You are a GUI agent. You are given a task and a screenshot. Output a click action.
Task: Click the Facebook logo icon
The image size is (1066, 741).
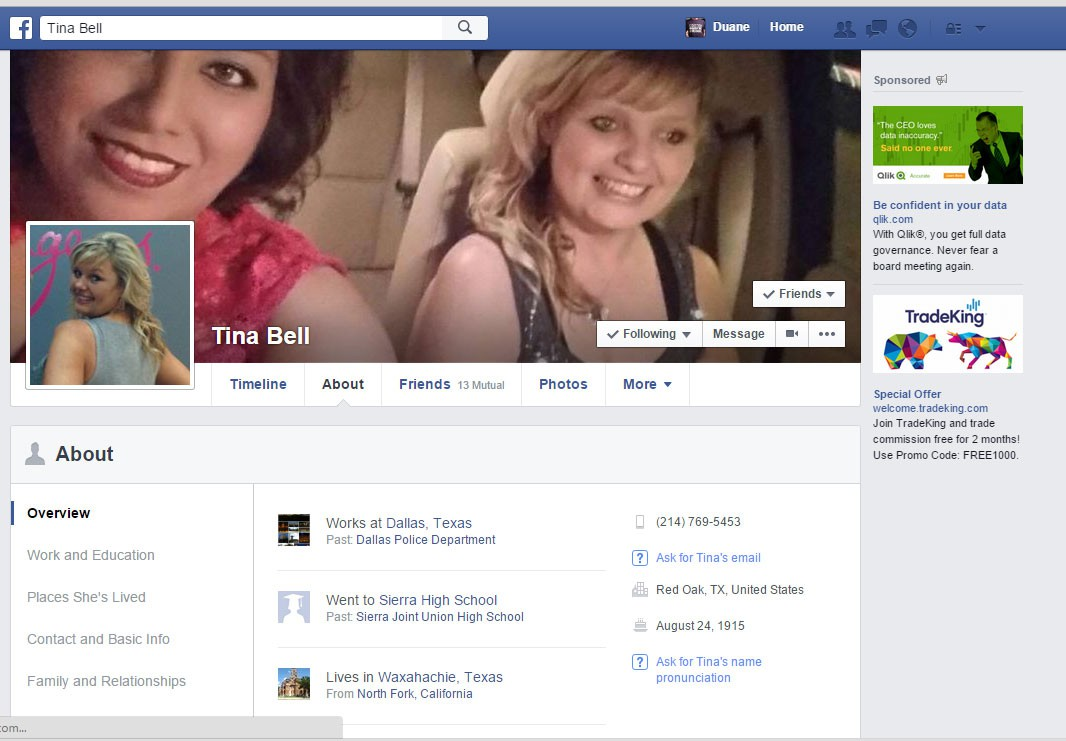point(21,28)
